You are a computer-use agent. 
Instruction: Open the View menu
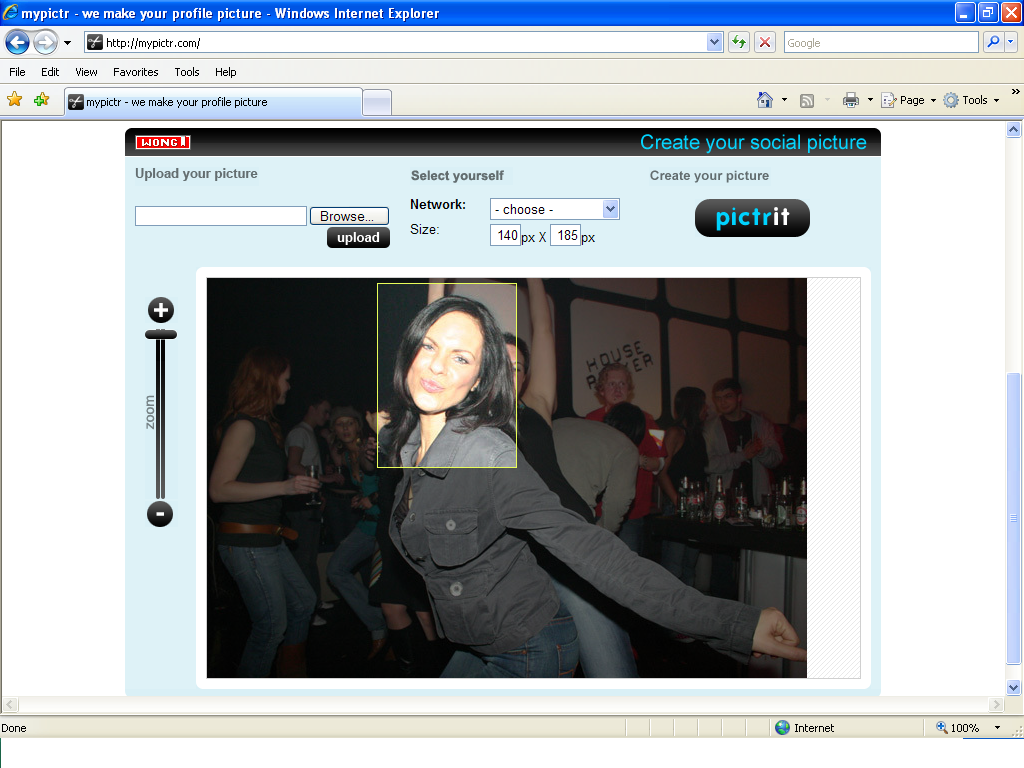[86, 72]
